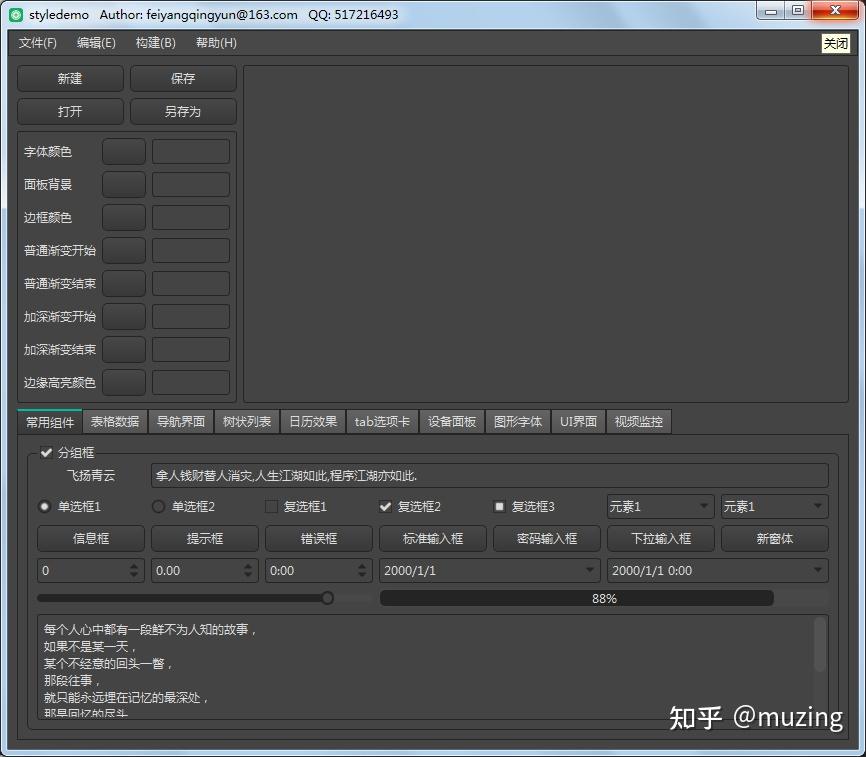Click the horizontal slider handle
The image size is (866, 757).
[328, 598]
